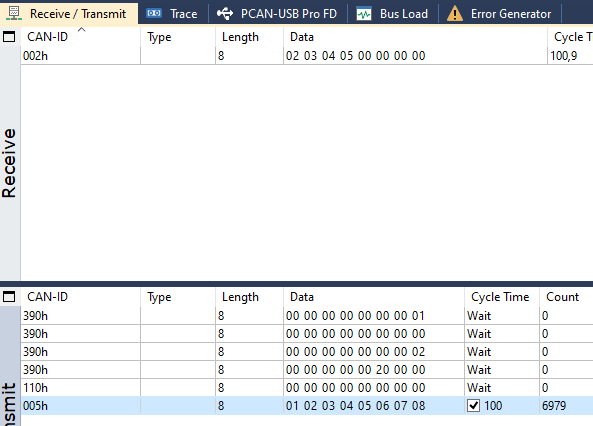The image size is (593, 426).
Task: Click the Bus Load graph icon
Action: tap(364, 14)
